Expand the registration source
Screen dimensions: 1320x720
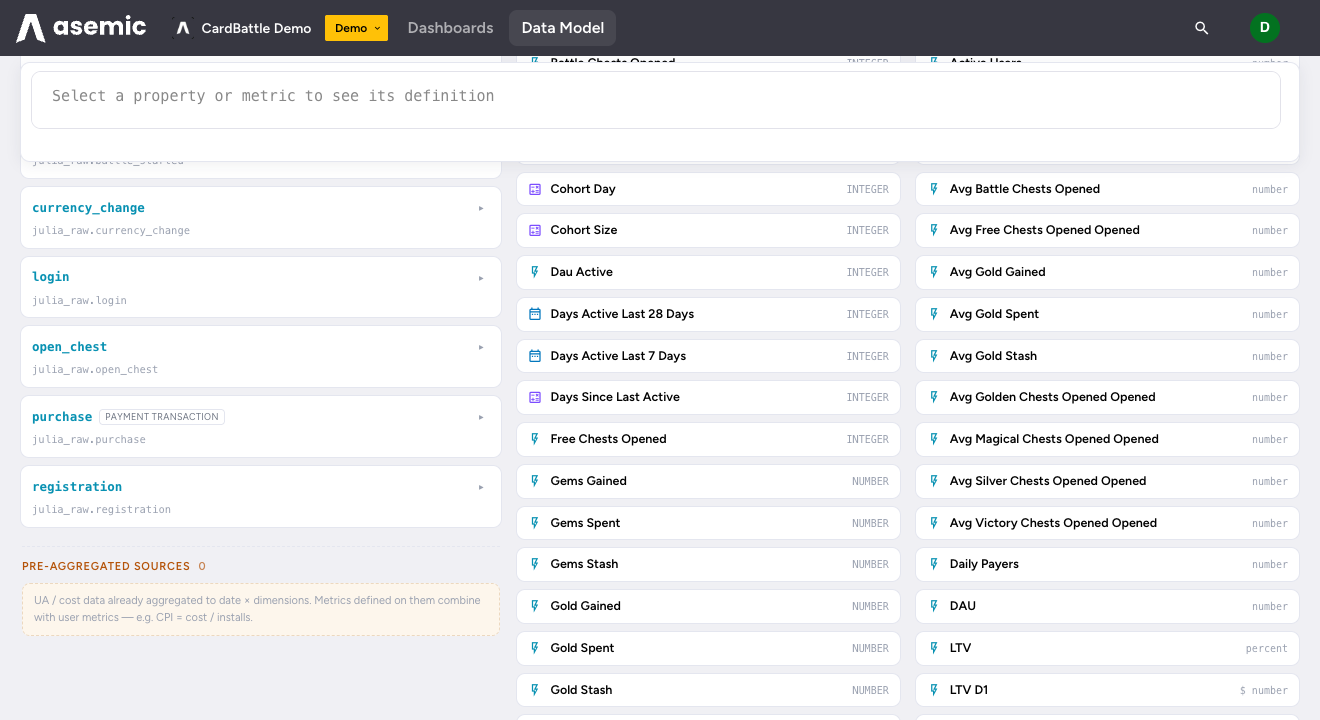[481, 487]
